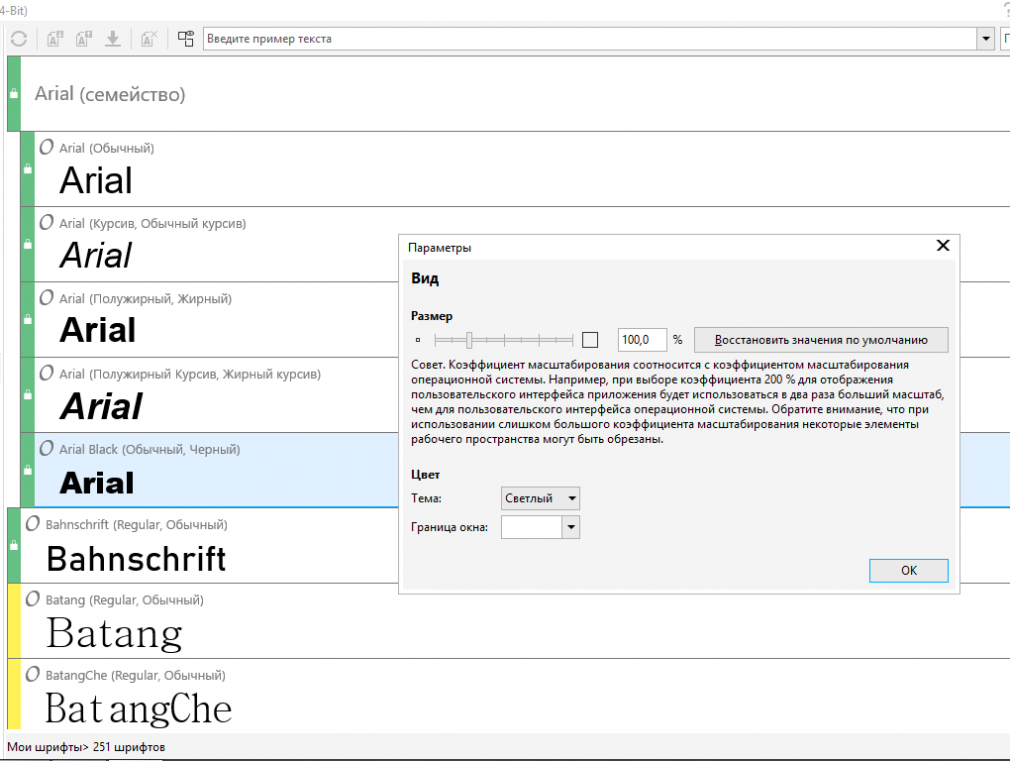
Task: Click the font icon with down-arrow badge
Action: [x=55, y=39]
